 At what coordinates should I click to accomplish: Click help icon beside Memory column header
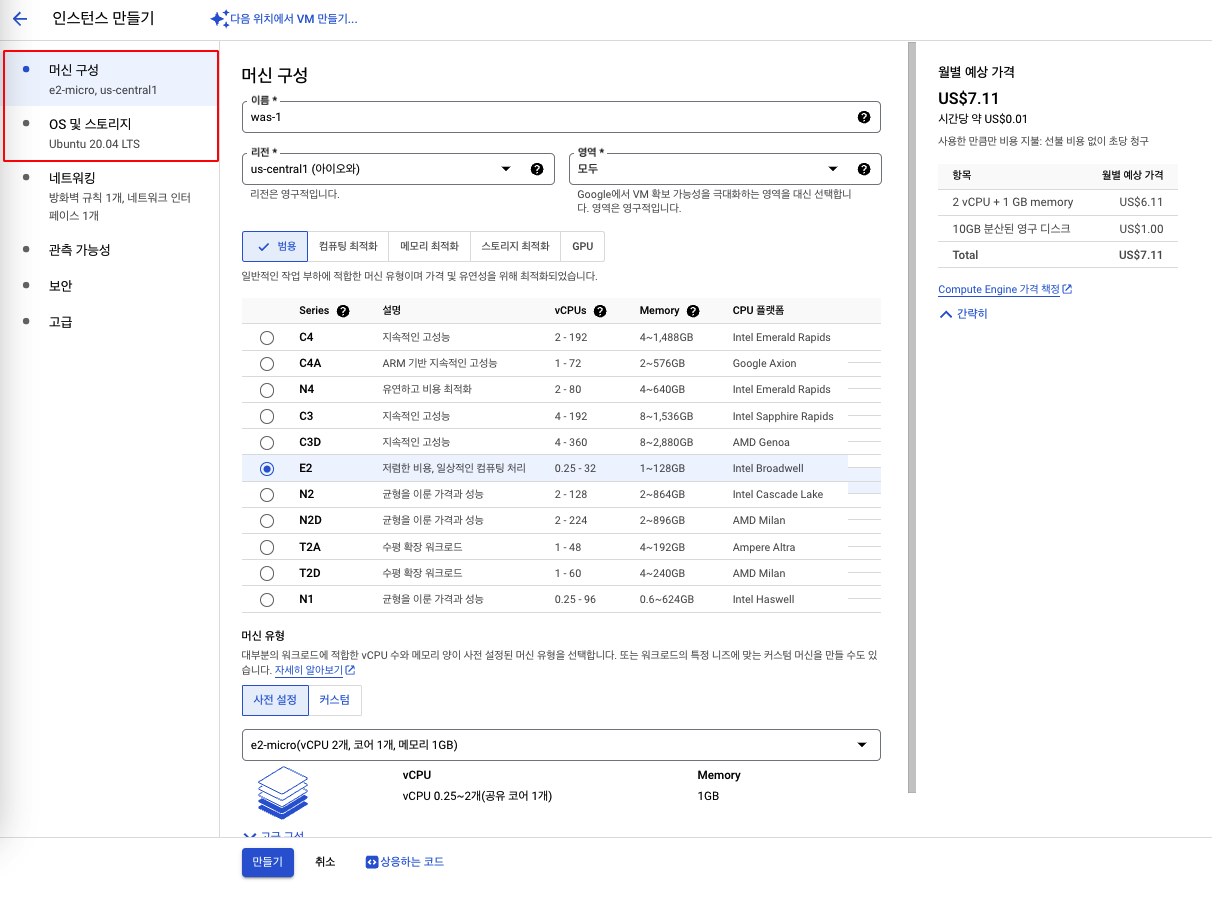(x=693, y=311)
